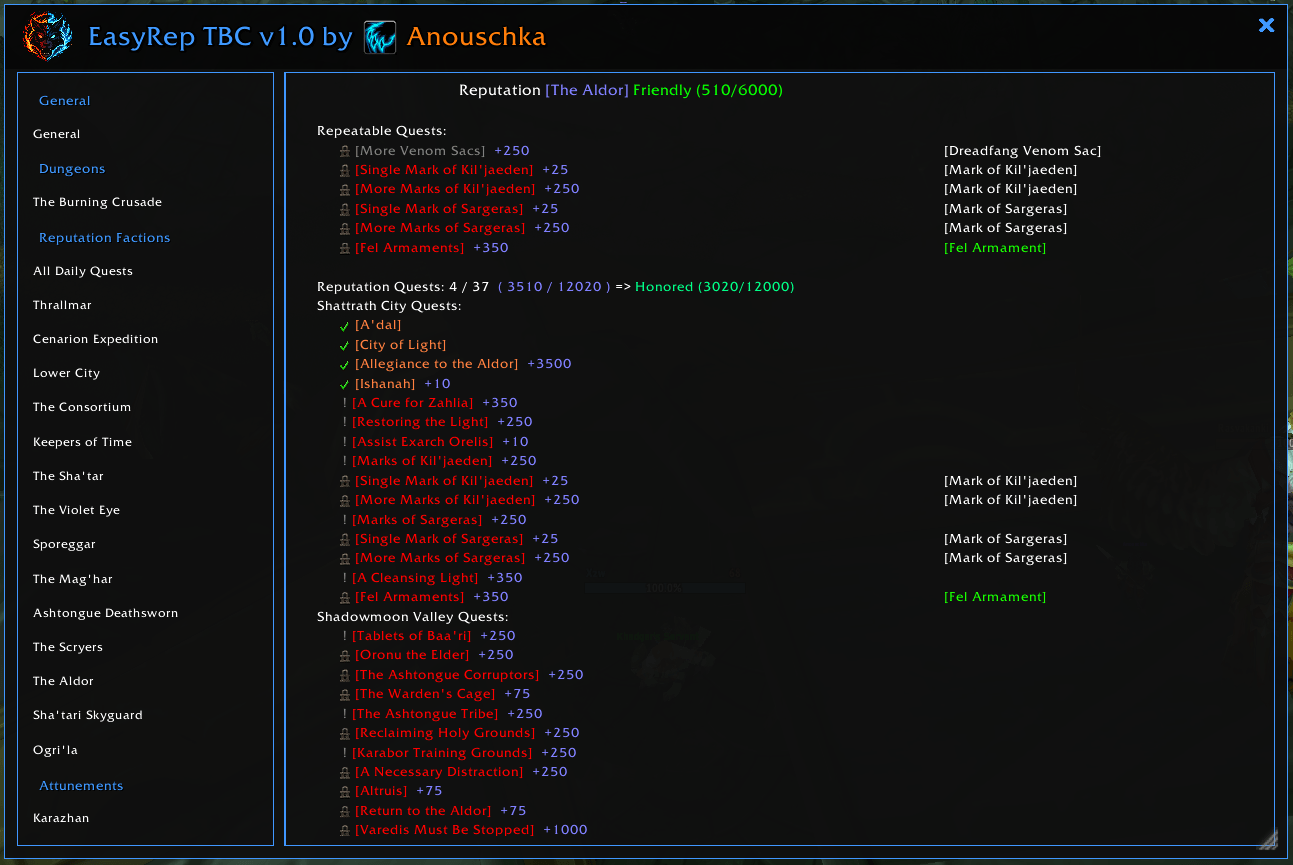1293x865 pixels.
Task: Click the repeatable icon beside More Venom Sacs
Action: 345,151
